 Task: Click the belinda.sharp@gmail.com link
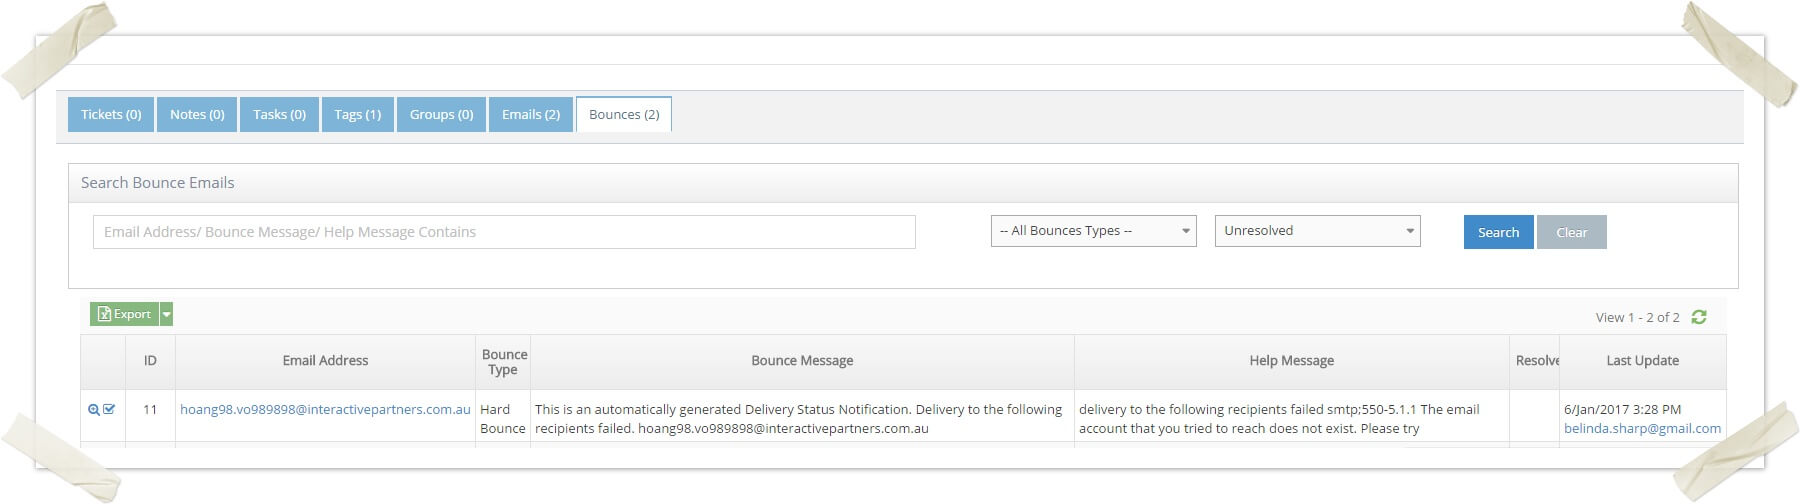(x=1642, y=428)
